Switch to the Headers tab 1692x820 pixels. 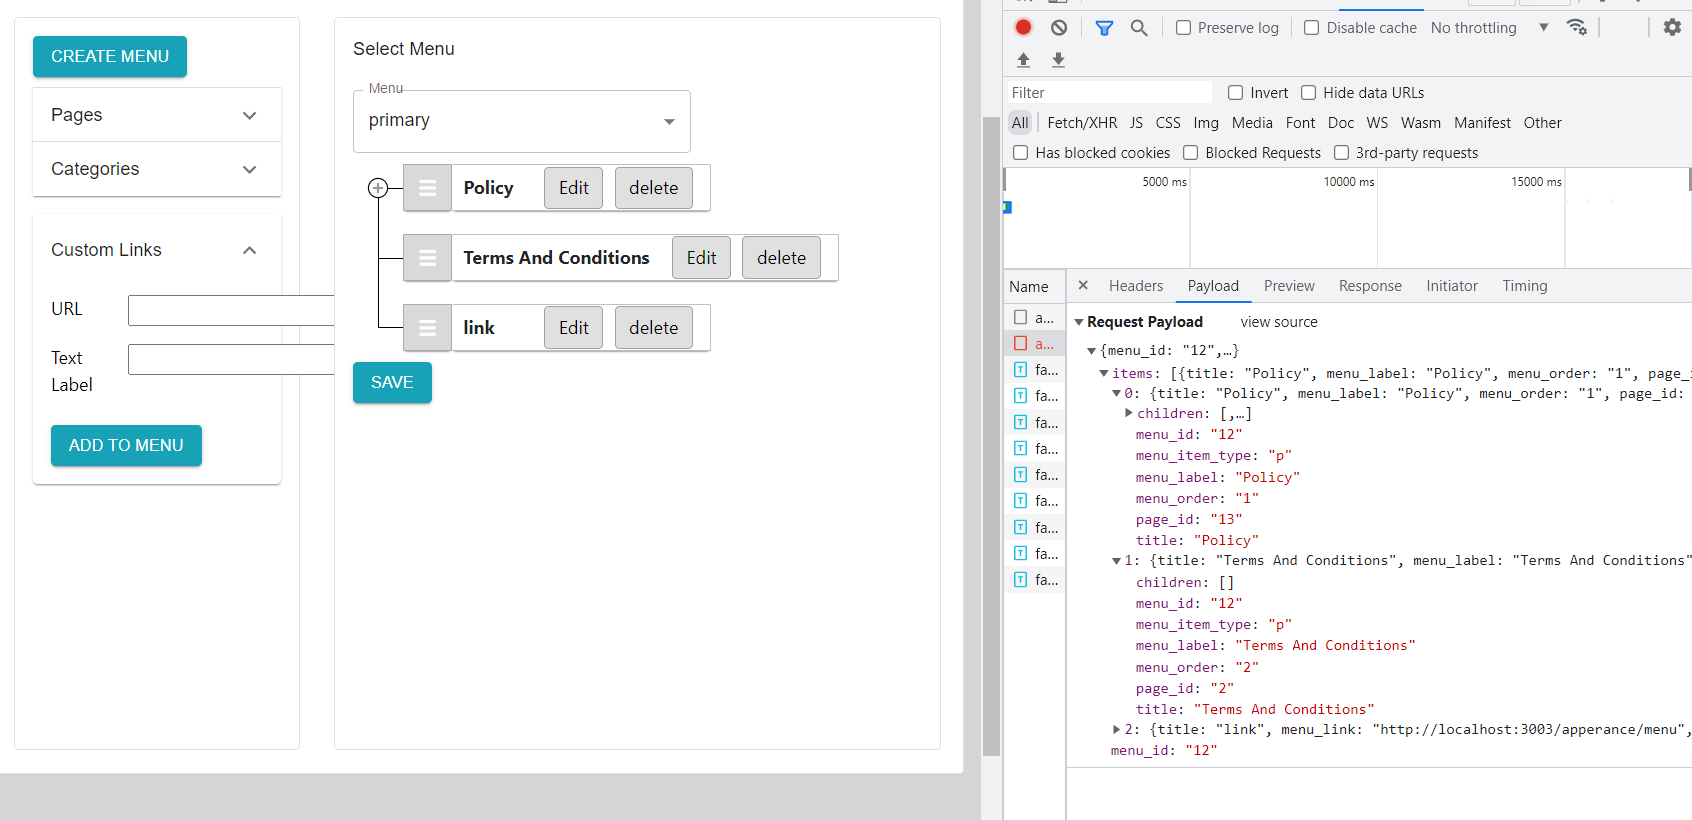coord(1136,286)
